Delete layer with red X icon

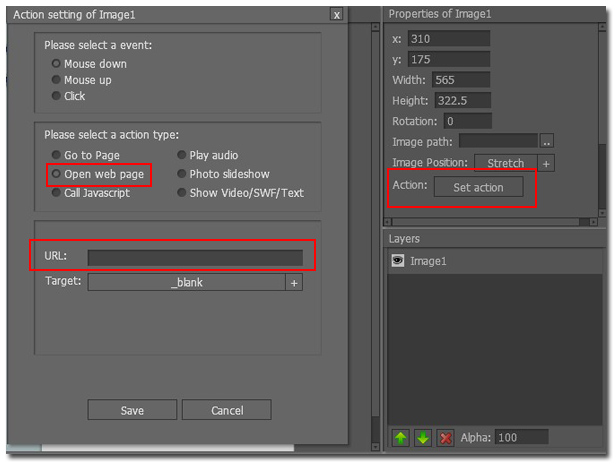point(445,437)
